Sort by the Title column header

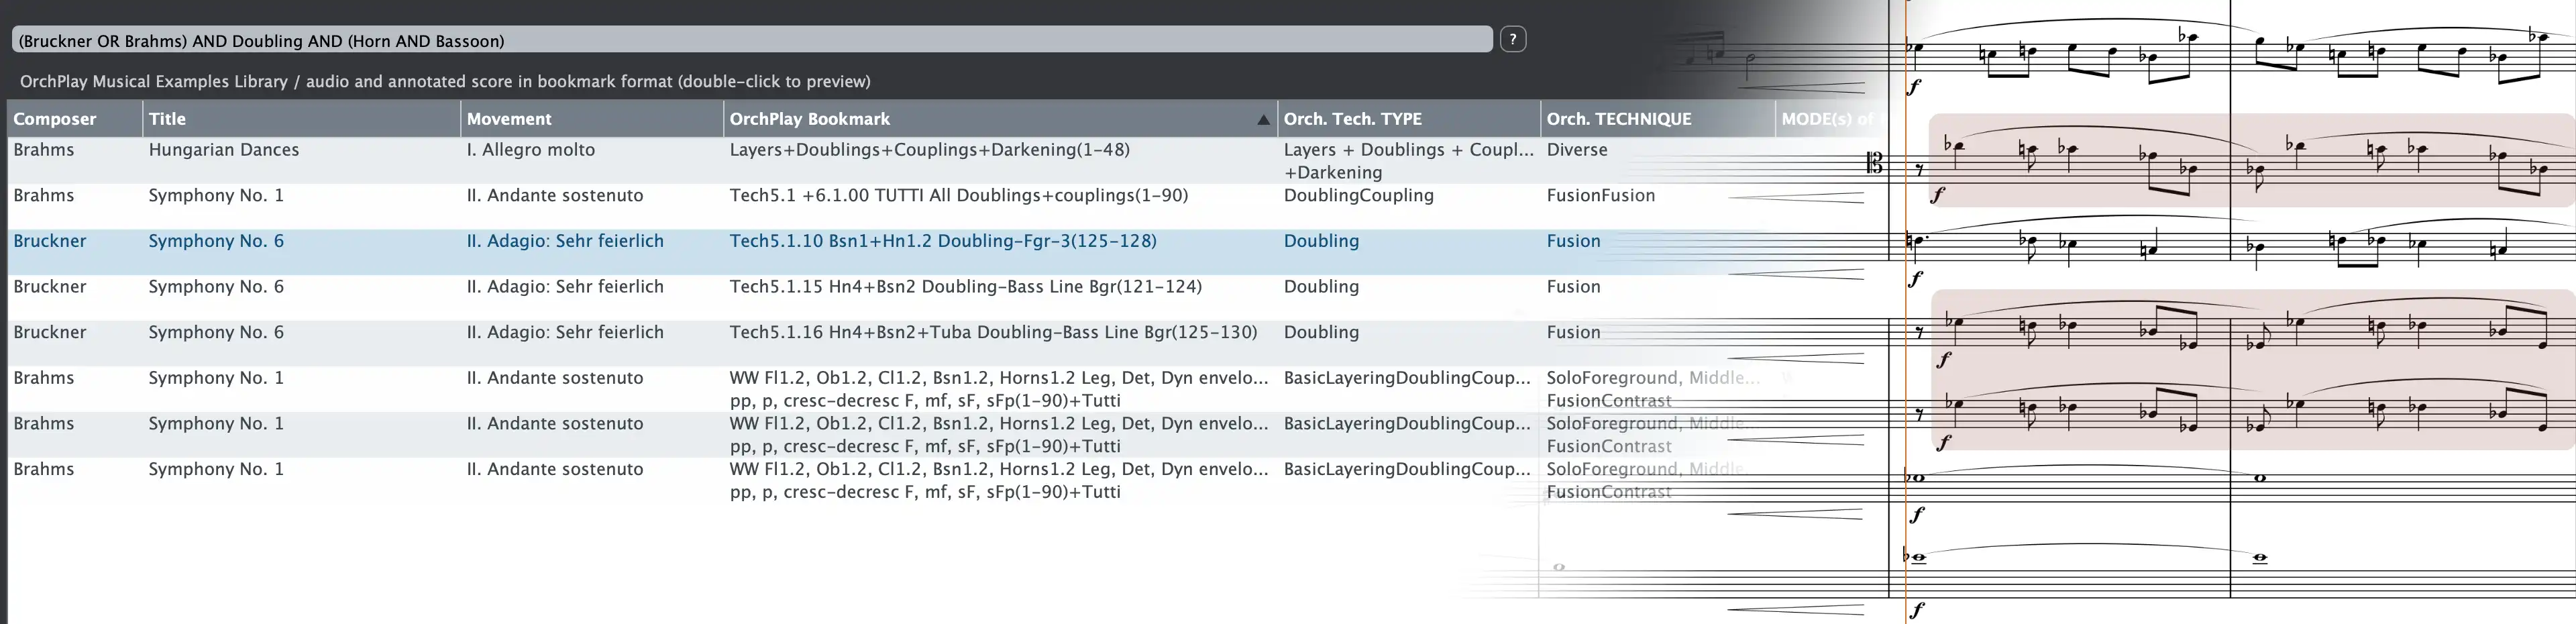301,119
